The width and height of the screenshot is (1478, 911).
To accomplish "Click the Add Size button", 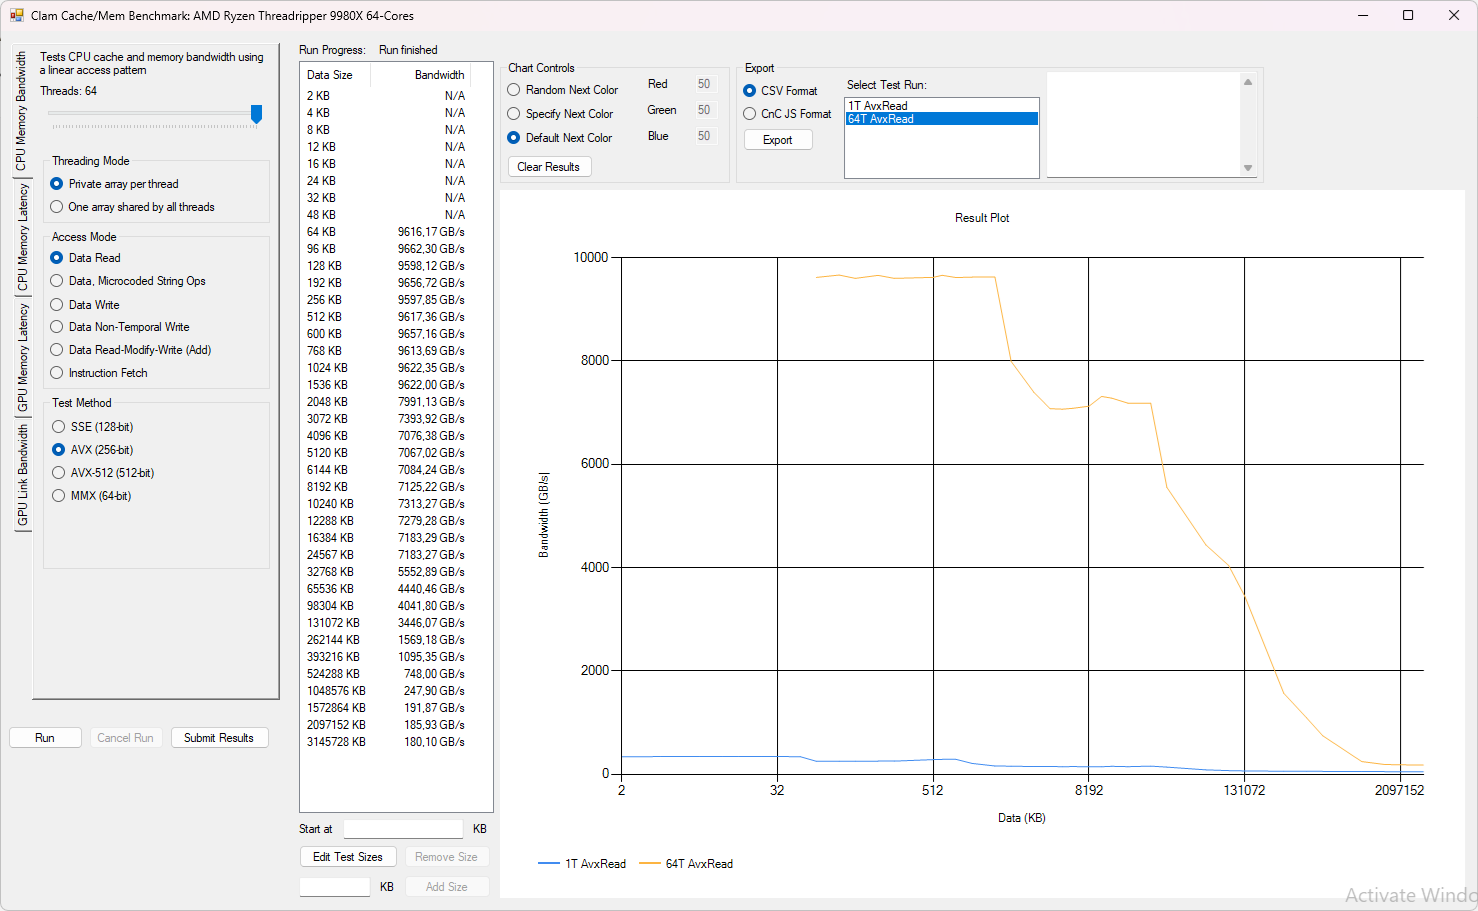I will click(x=446, y=887).
